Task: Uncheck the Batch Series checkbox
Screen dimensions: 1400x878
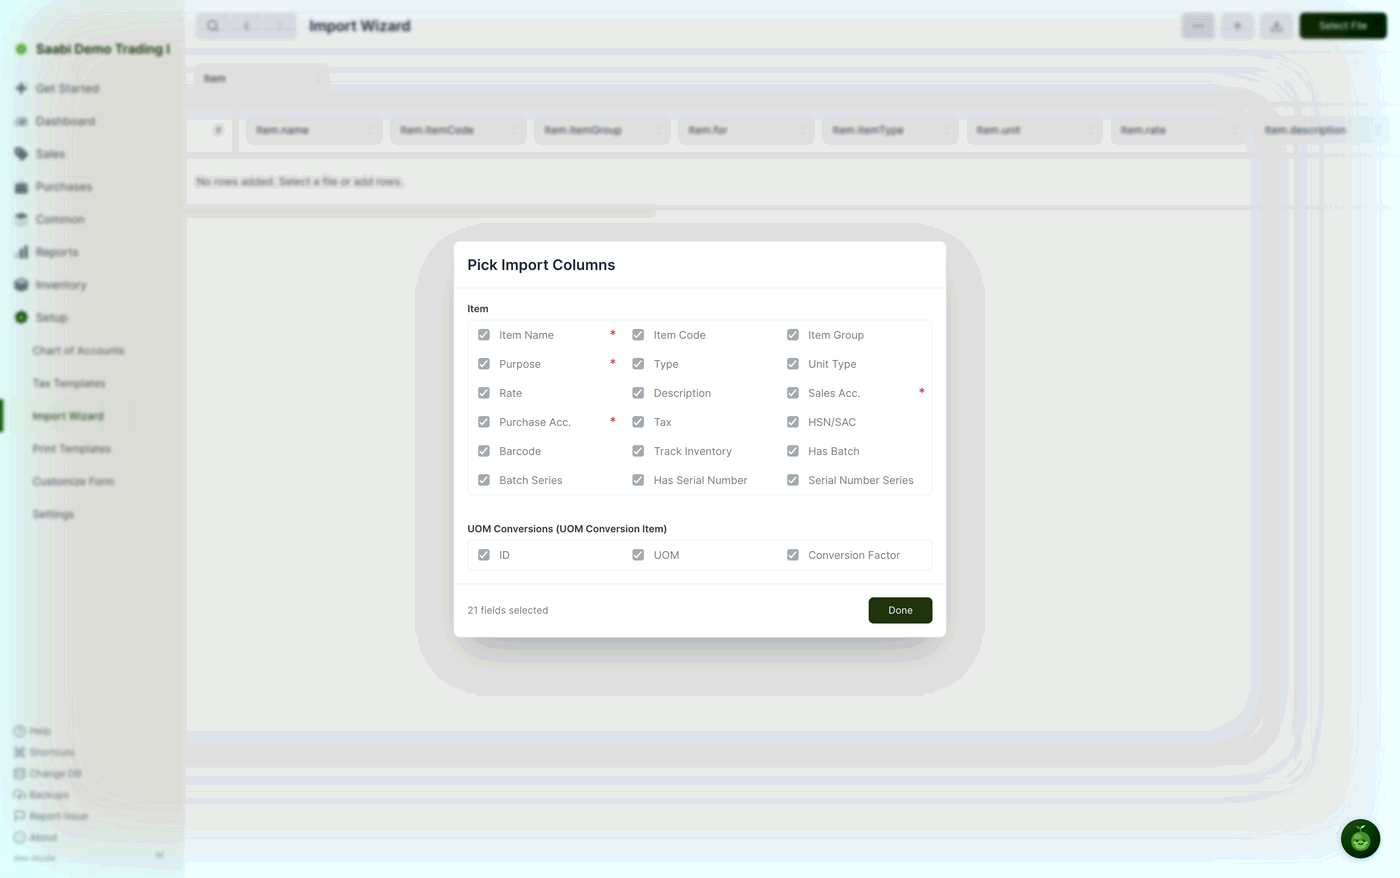Action: tap(484, 480)
